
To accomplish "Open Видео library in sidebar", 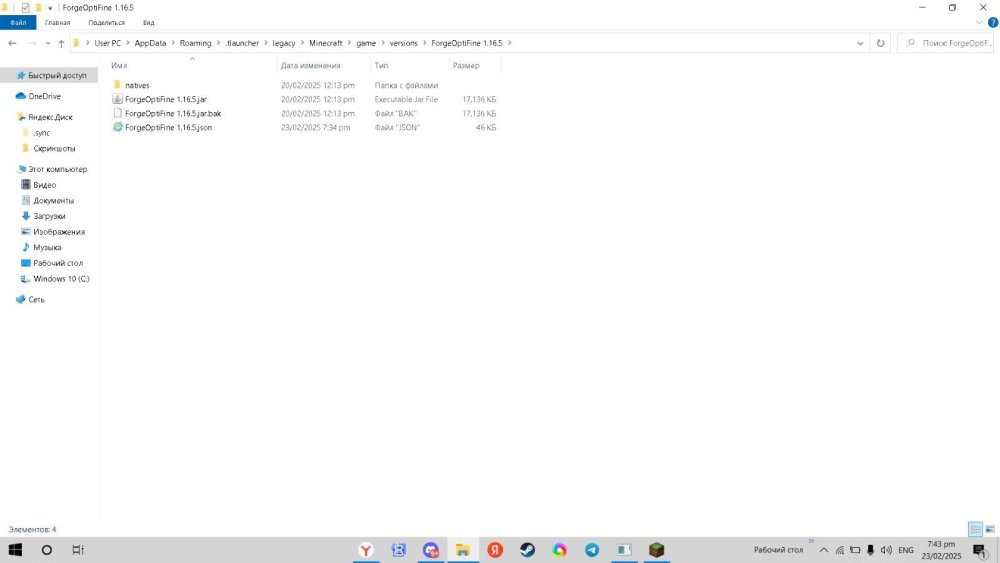I will (x=44, y=185).
